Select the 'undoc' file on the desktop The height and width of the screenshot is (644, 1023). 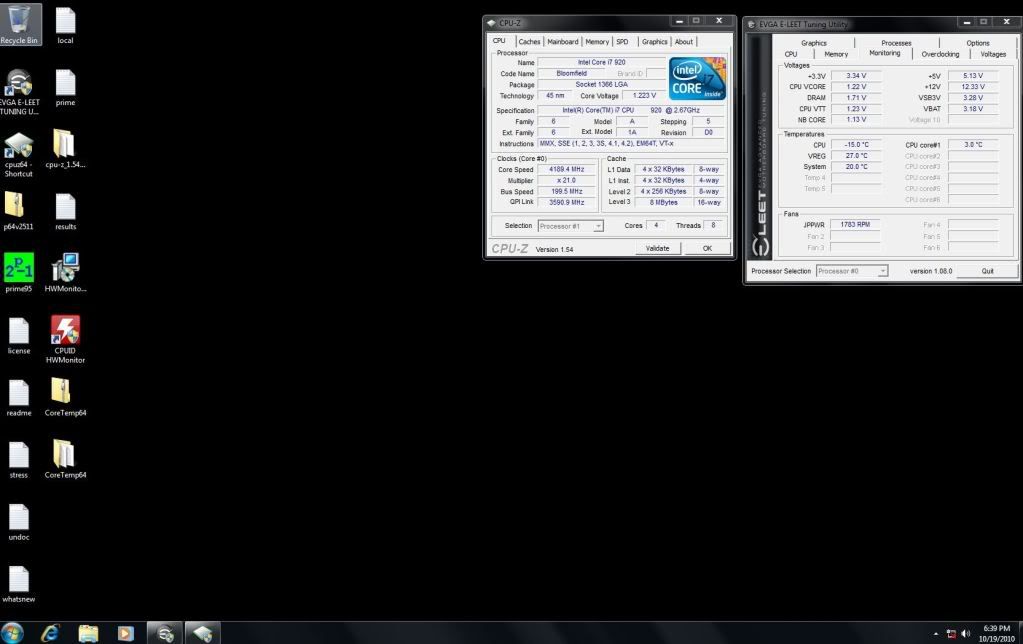tap(19, 522)
